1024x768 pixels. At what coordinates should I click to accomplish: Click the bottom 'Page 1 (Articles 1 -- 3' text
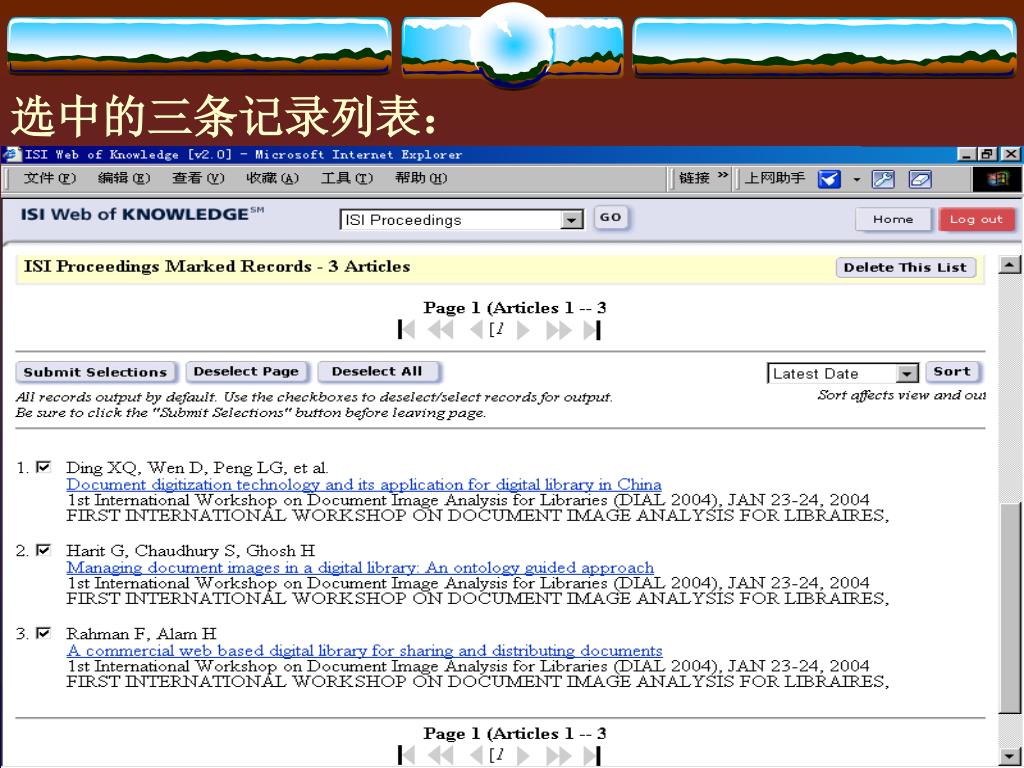pyautogui.click(x=515, y=733)
